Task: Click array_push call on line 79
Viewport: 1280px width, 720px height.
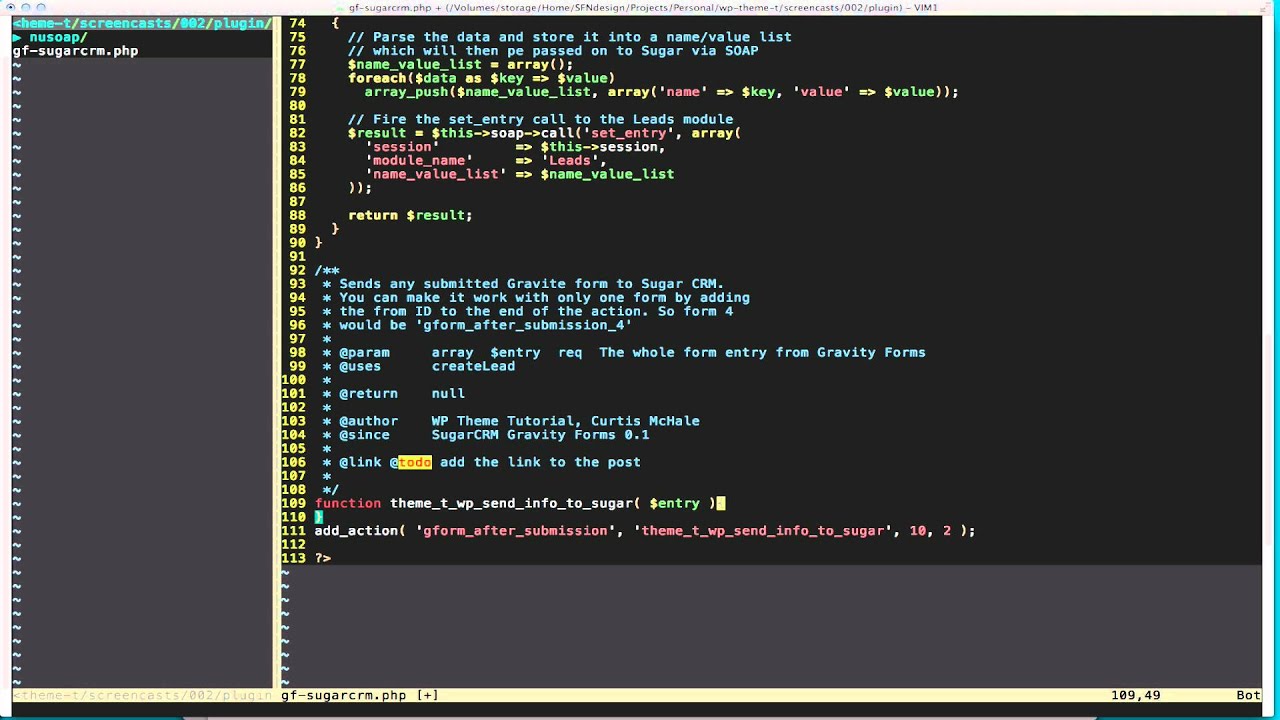Action: (x=661, y=92)
